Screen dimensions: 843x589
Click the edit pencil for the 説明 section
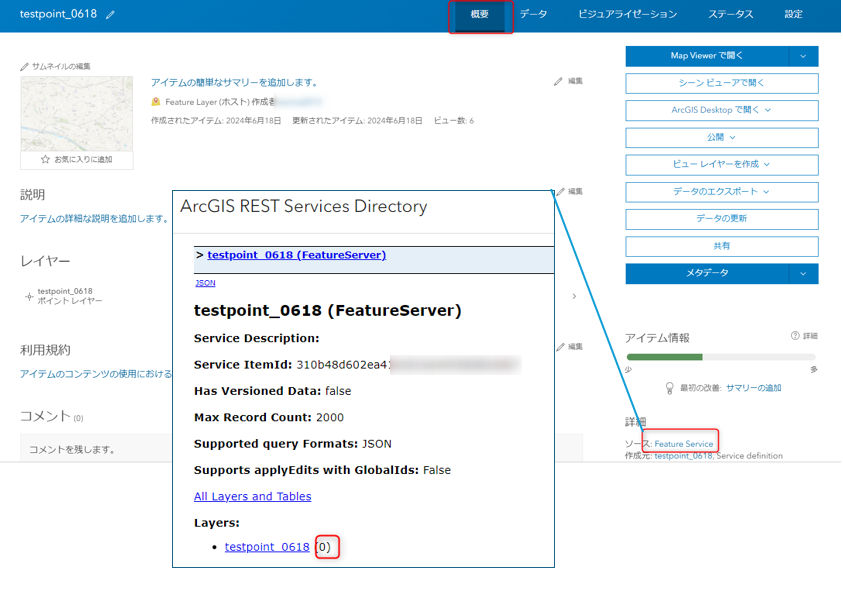pyautogui.click(x=561, y=191)
